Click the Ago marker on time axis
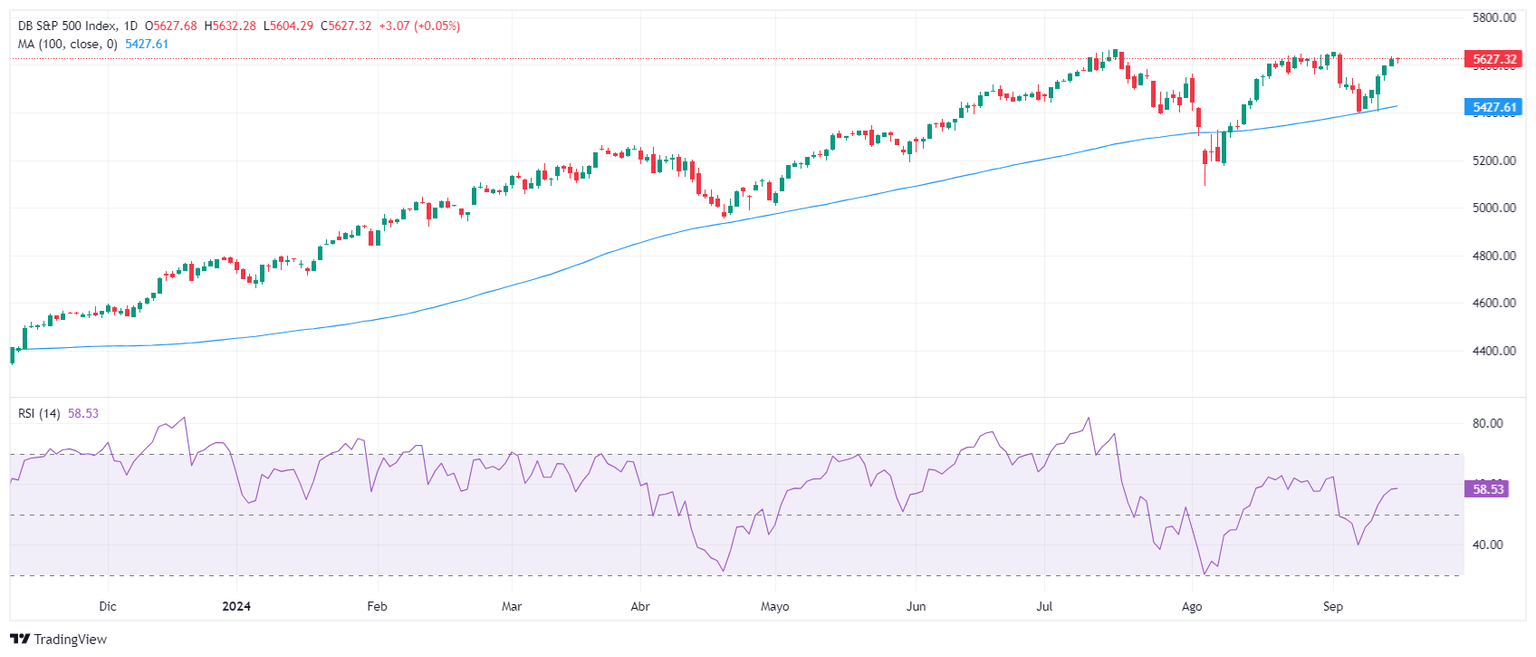The height and width of the screenshot is (657, 1536). coord(1191,606)
